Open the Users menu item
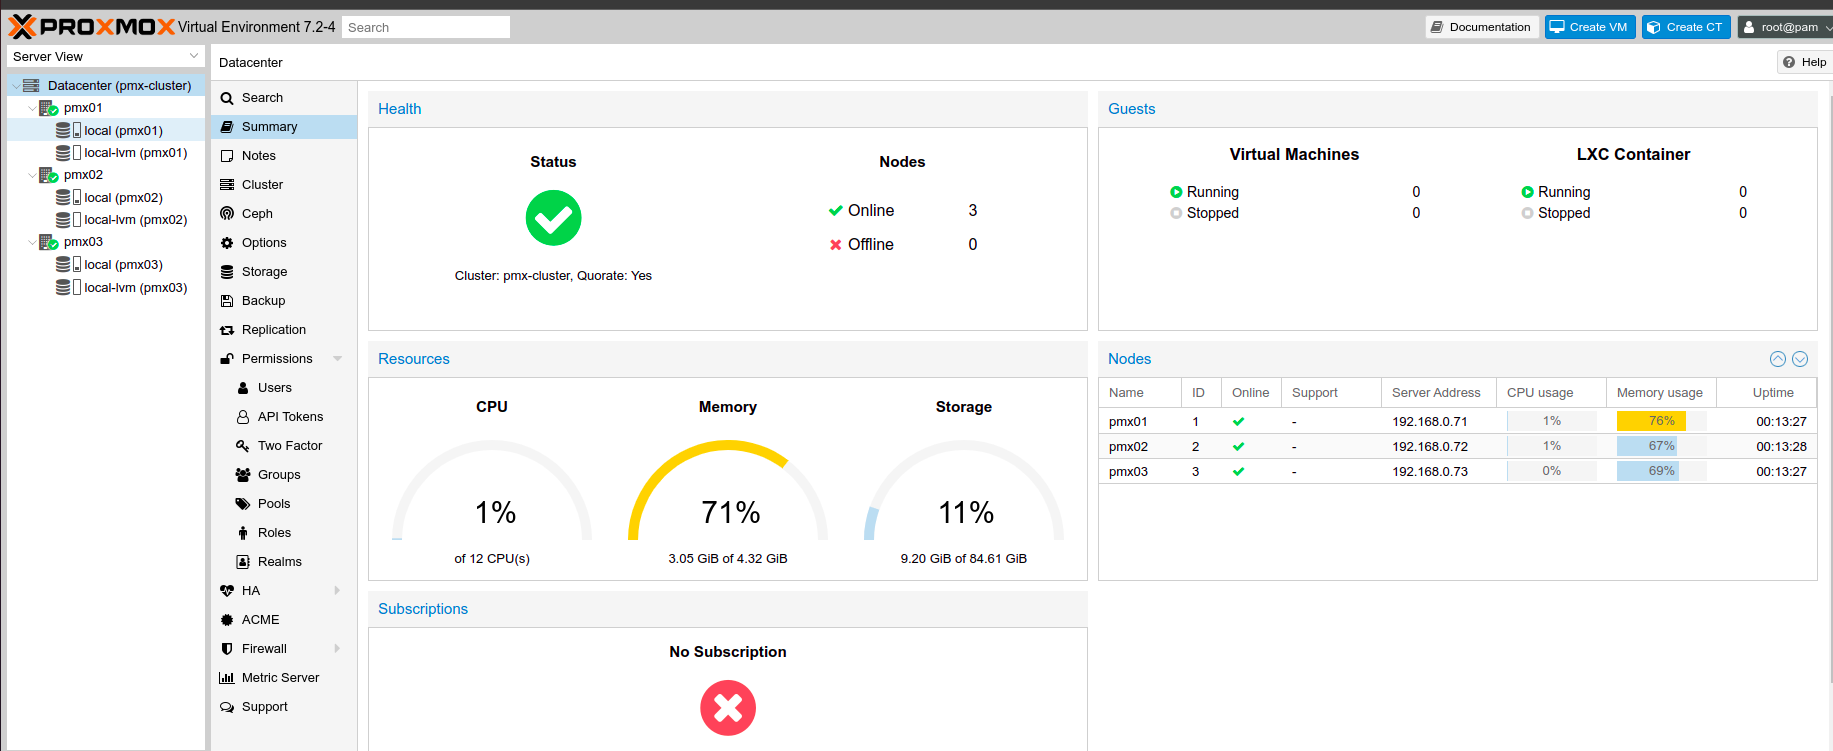Screen dimensions: 1833x751 click(x=284, y=388)
